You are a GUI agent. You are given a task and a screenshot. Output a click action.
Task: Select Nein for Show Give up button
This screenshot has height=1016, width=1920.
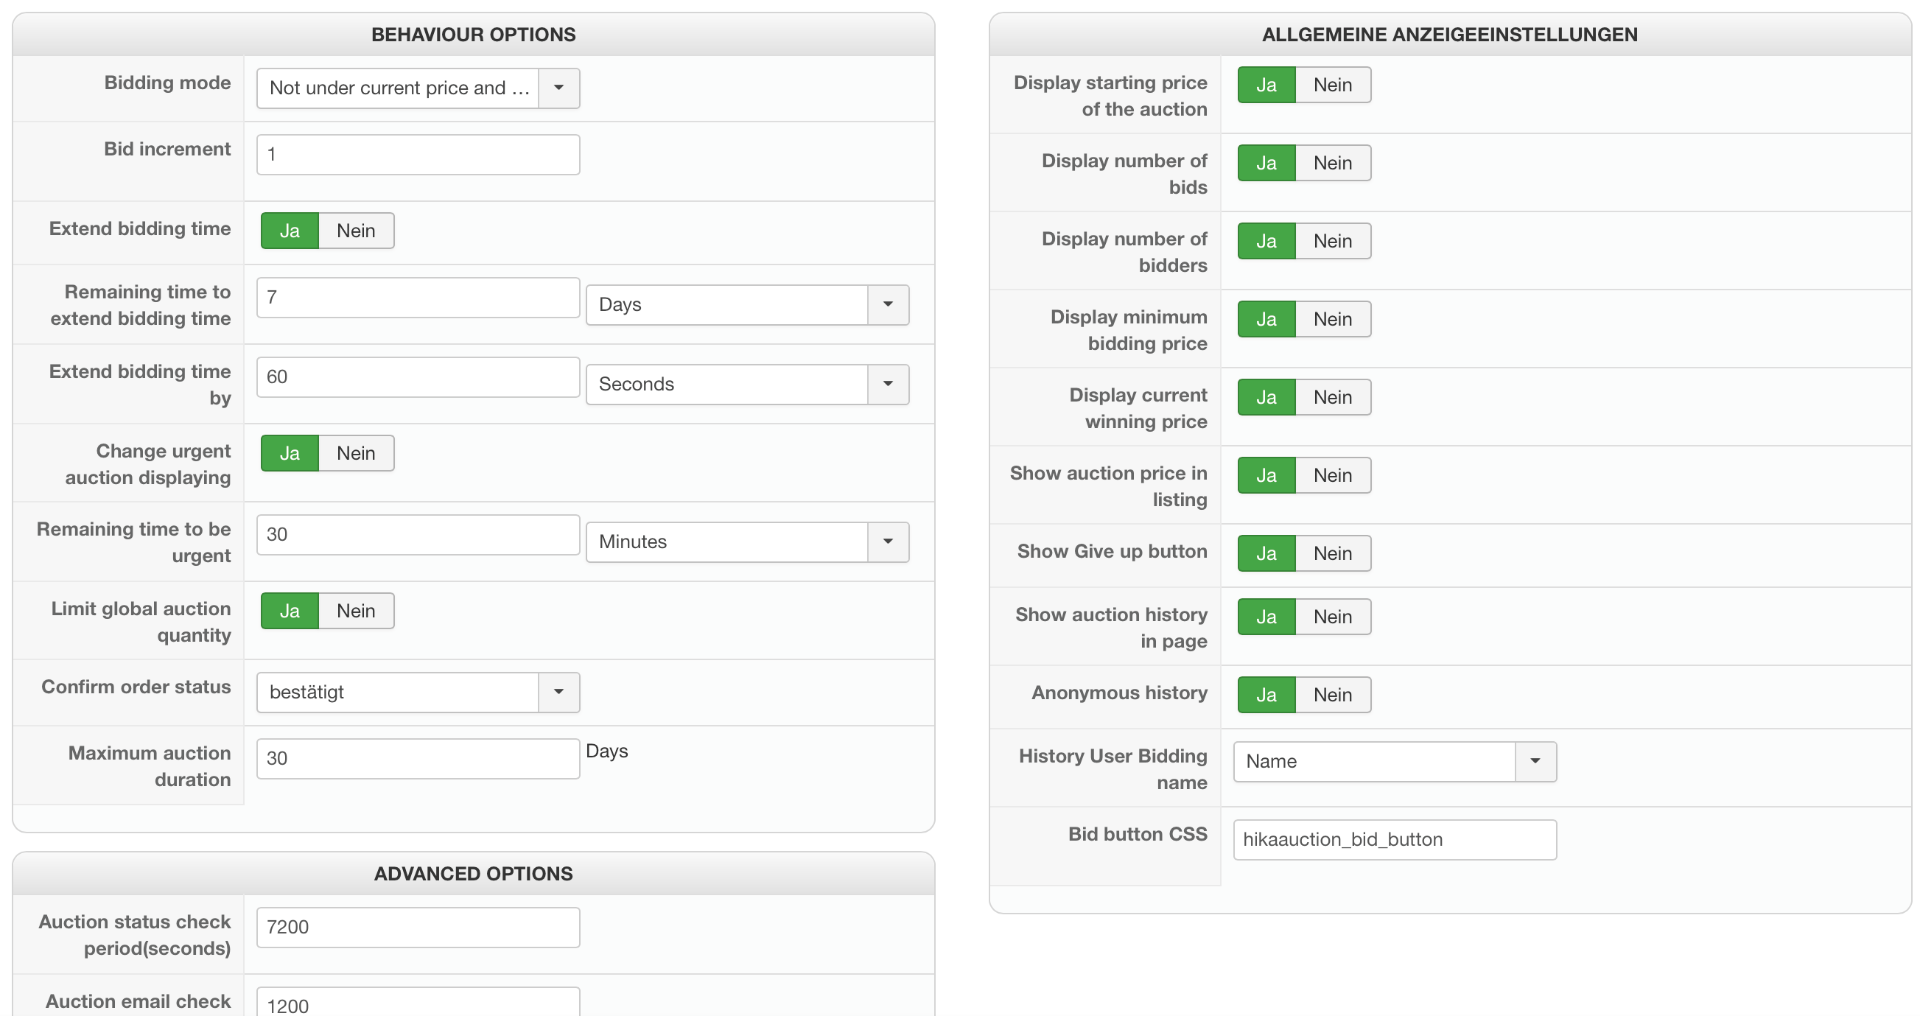coord(1332,554)
